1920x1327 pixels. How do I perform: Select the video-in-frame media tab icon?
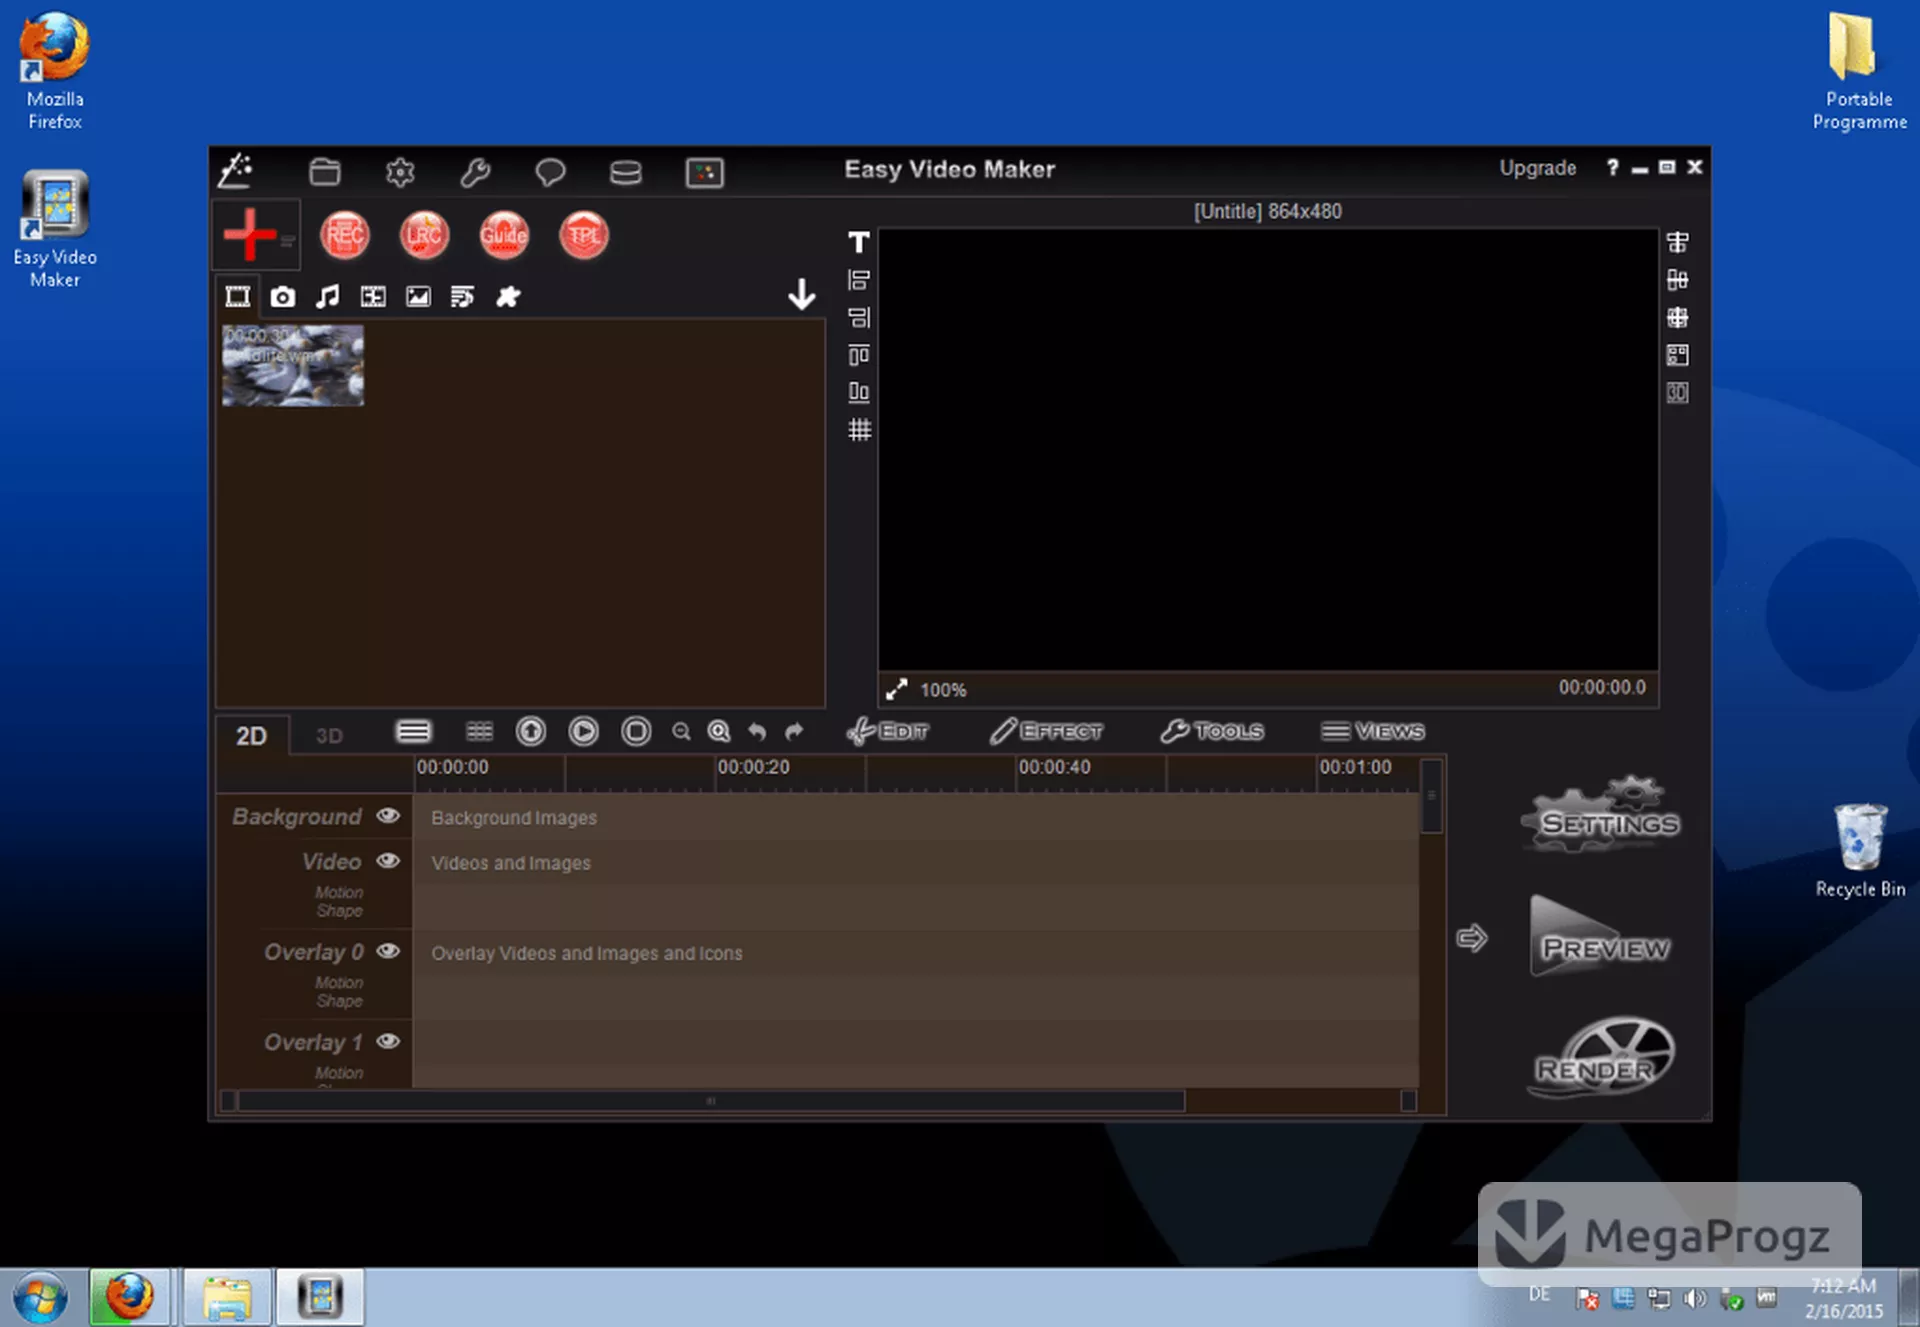pyautogui.click(x=373, y=296)
